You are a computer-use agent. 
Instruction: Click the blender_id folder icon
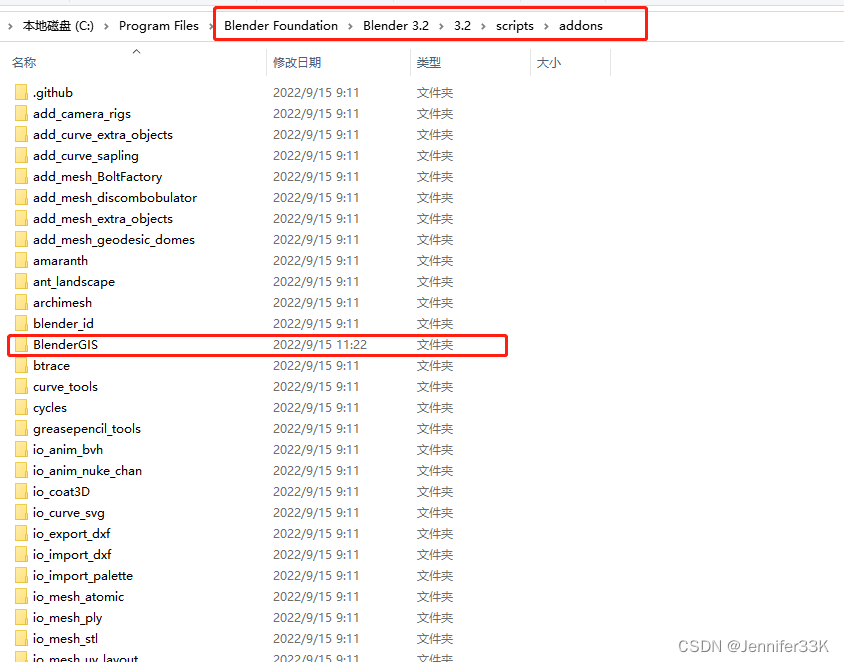(x=21, y=323)
